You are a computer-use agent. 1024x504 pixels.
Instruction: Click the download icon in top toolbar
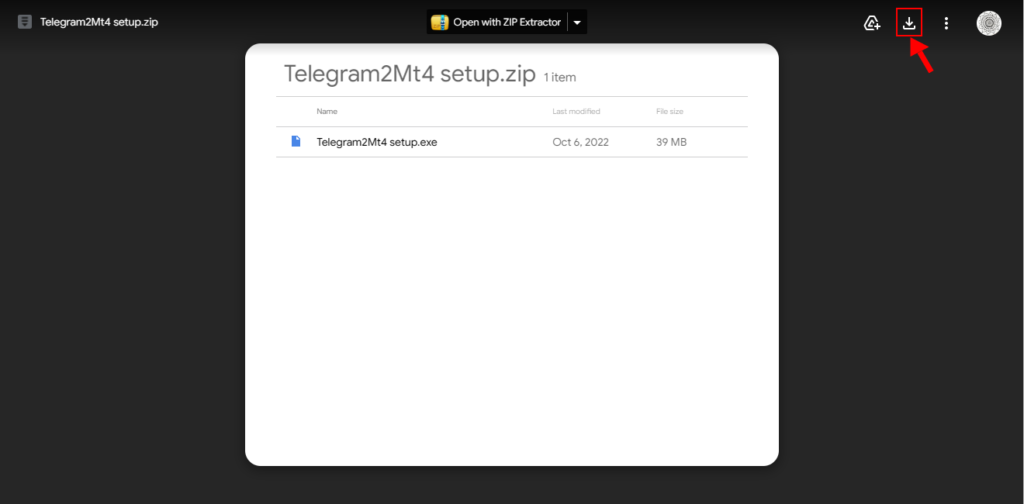tap(909, 22)
